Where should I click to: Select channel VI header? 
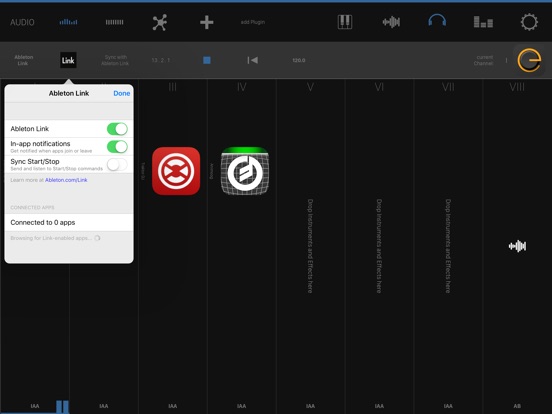click(379, 87)
